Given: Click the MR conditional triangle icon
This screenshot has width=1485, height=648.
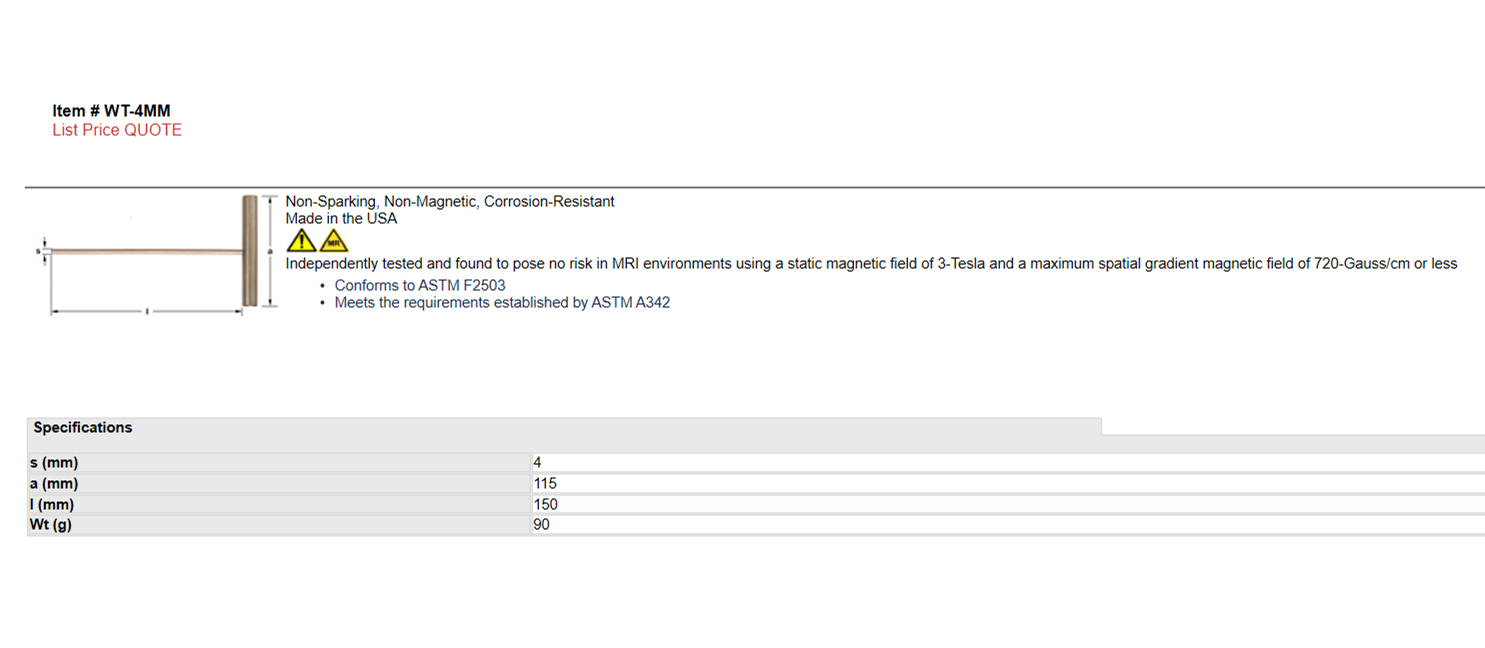Looking at the screenshot, I should point(334,240).
